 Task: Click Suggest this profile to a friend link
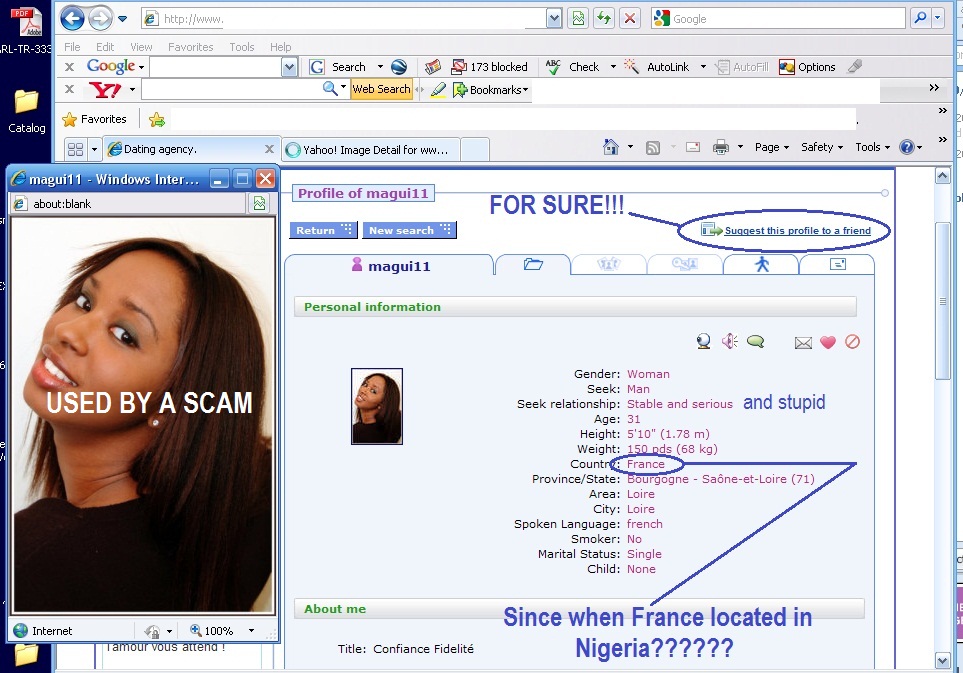[x=797, y=231]
